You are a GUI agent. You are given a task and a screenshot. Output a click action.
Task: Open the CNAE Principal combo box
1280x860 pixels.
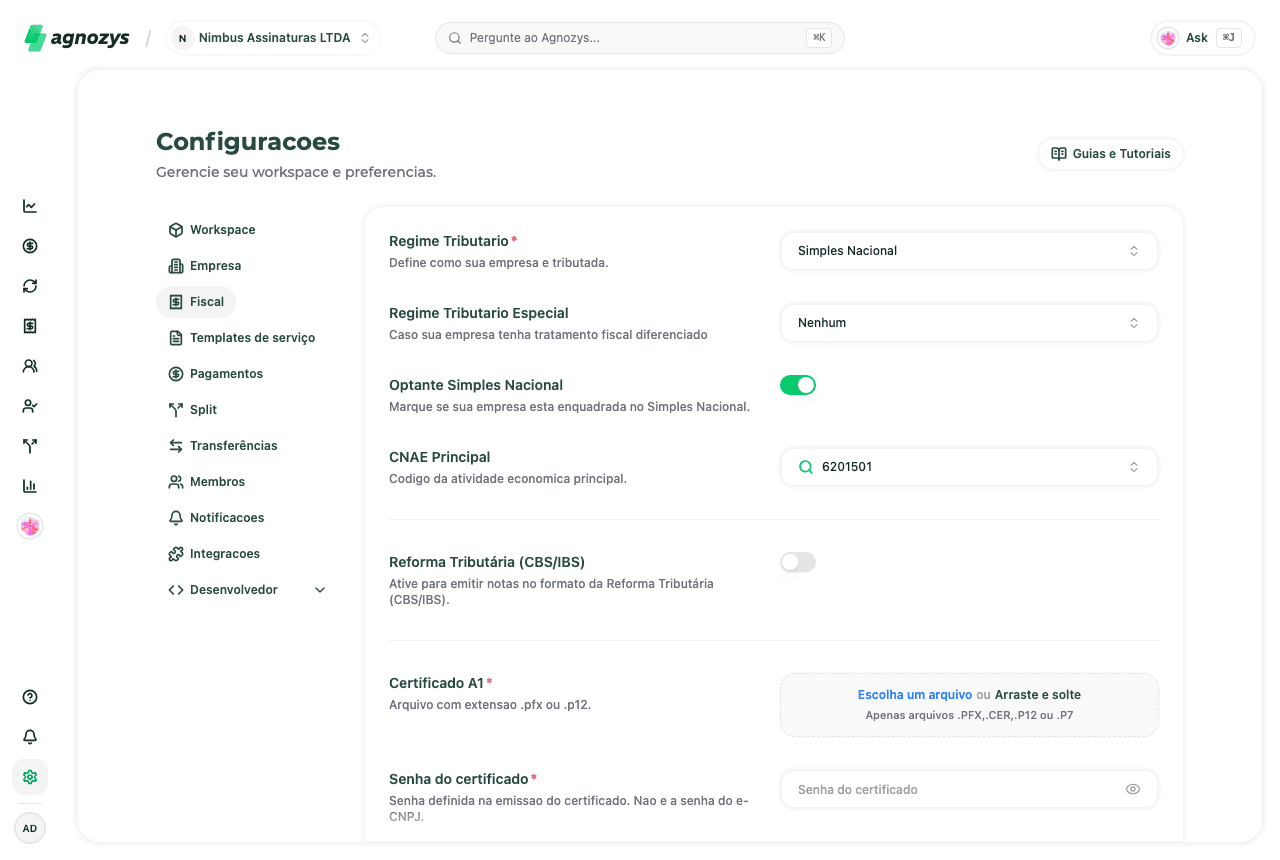click(969, 467)
